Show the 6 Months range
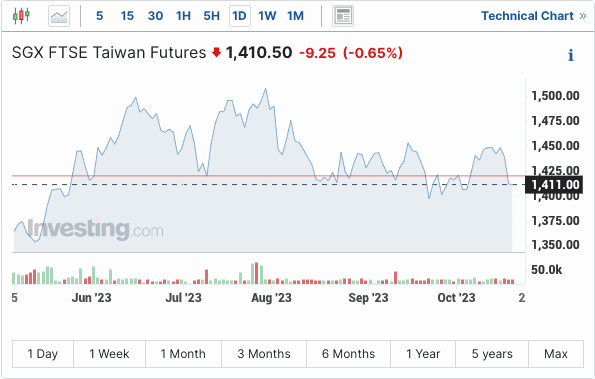 tap(348, 354)
